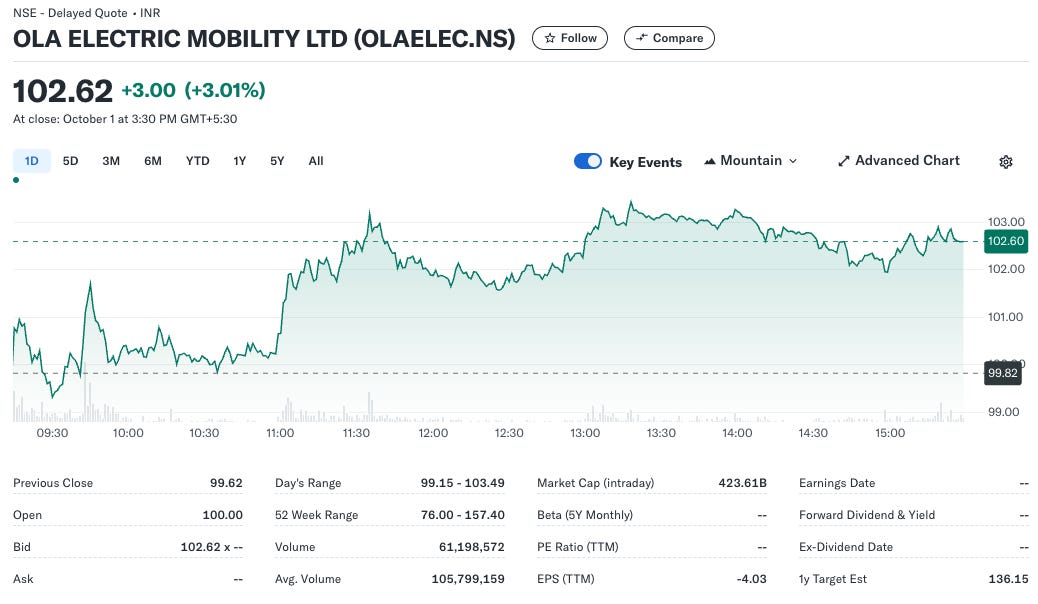The width and height of the screenshot is (1038, 604).
Task: Click the (+3.01%) percent change
Action: coord(224,90)
